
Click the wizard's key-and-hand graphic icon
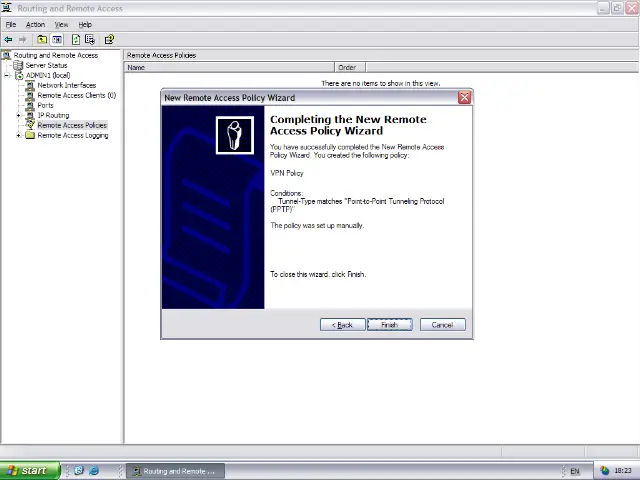point(235,135)
